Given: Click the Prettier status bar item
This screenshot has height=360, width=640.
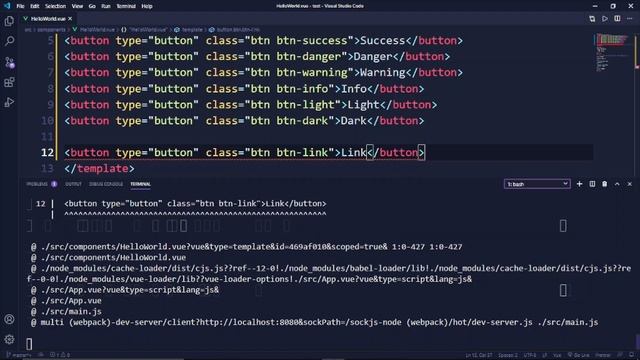Looking at the screenshot, I should pyautogui.click(x=603, y=355).
